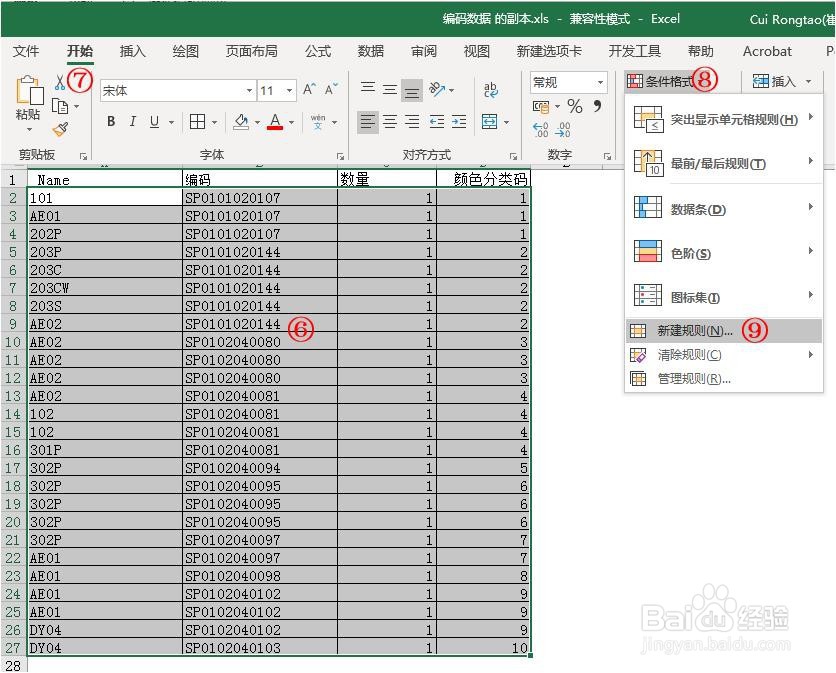This screenshot has width=836, height=673.
Task: Open clipboard group dialog launcher
Action: click(83, 156)
